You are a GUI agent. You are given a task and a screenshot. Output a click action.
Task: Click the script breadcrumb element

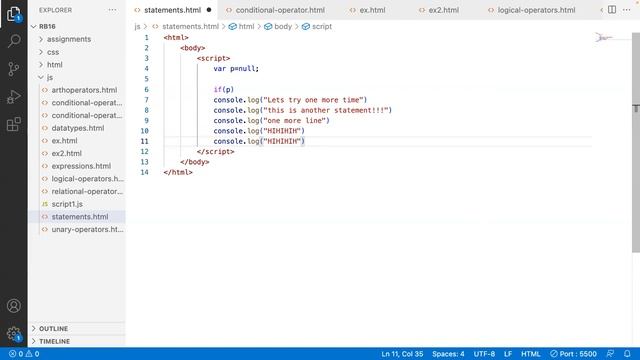click(x=317, y=27)
